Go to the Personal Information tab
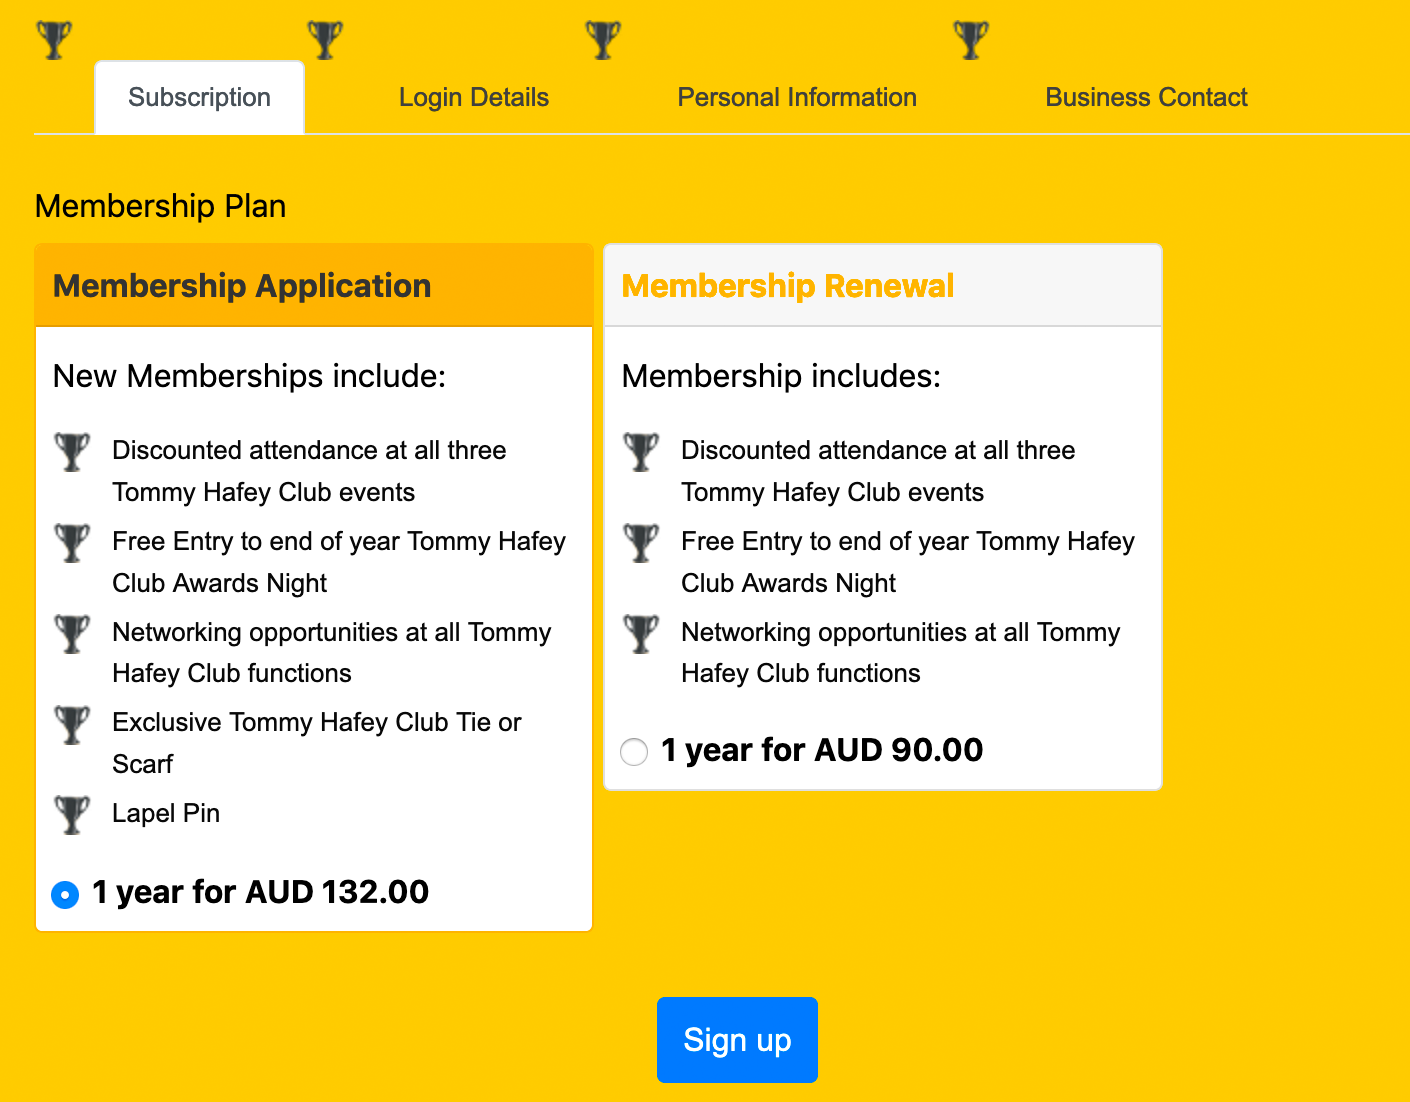Viewport: 1410px width, 1102px height. tap(797, 97)
